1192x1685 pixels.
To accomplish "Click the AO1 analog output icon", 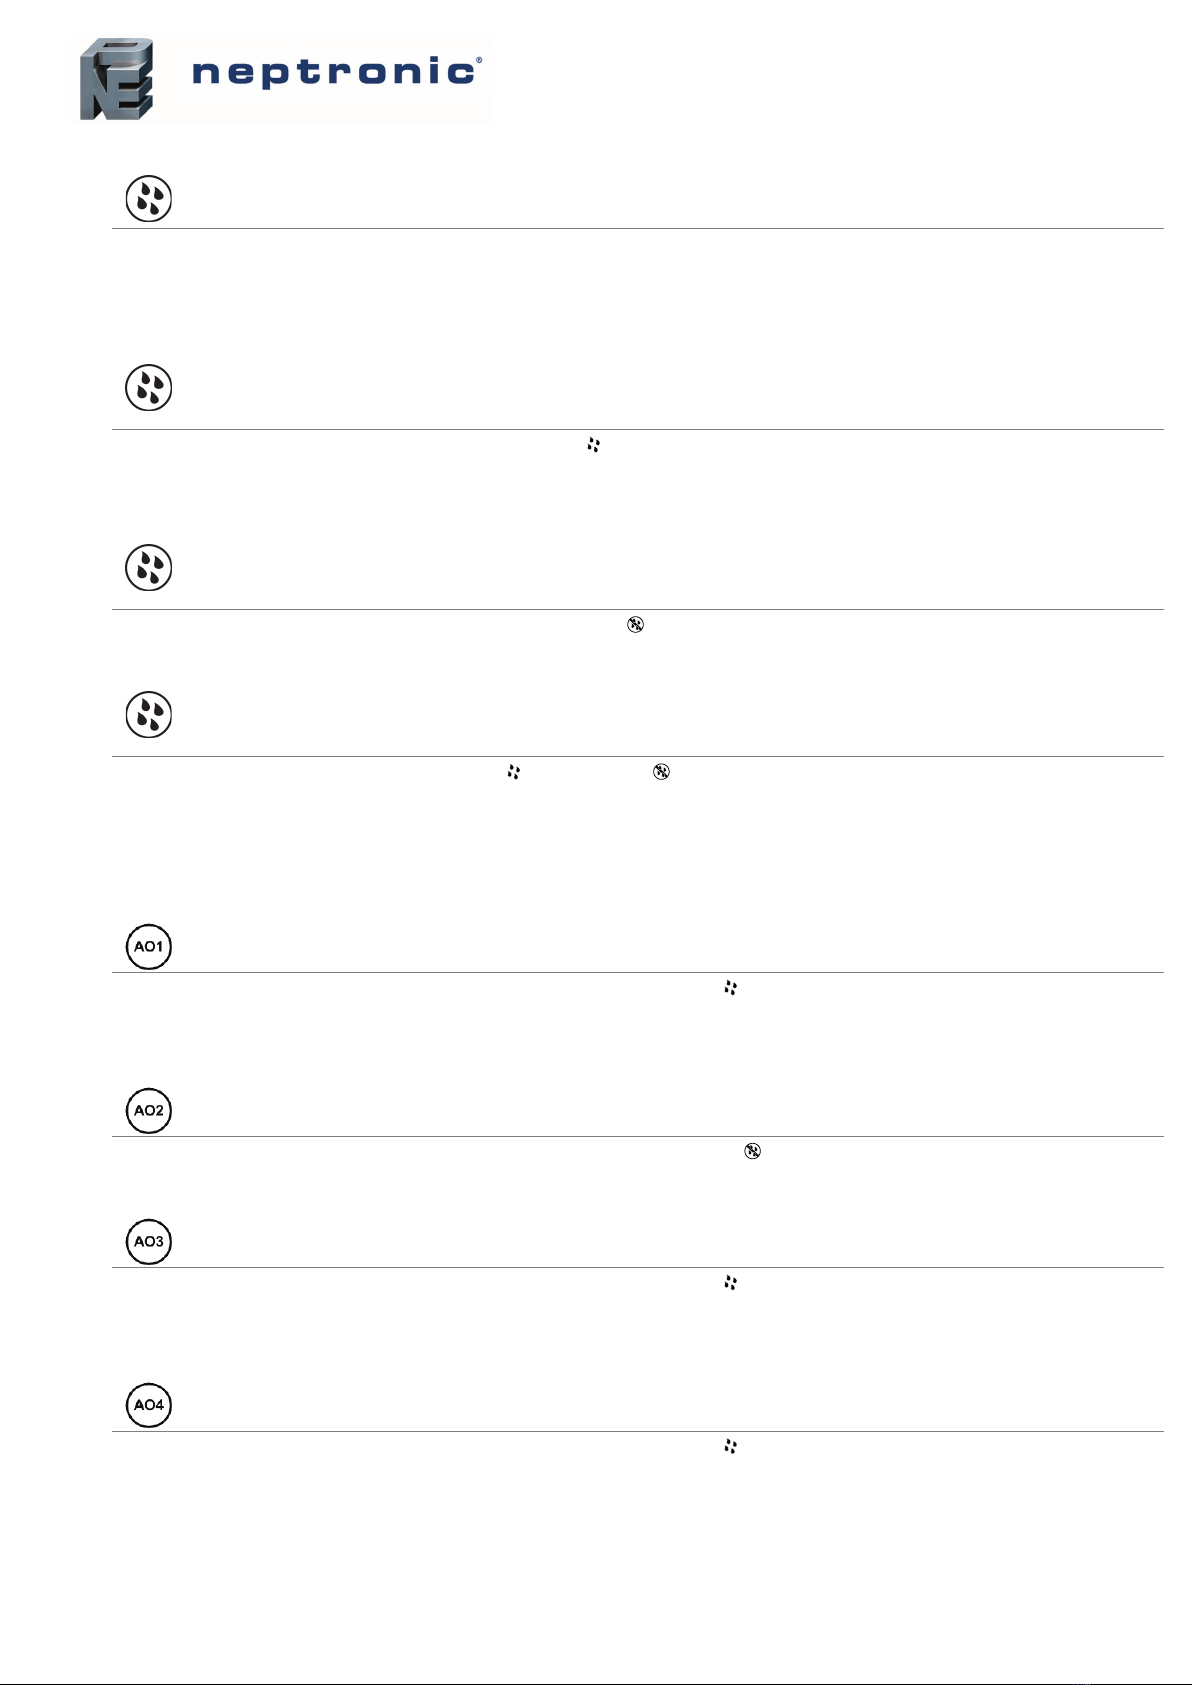I will pos(148,947).
